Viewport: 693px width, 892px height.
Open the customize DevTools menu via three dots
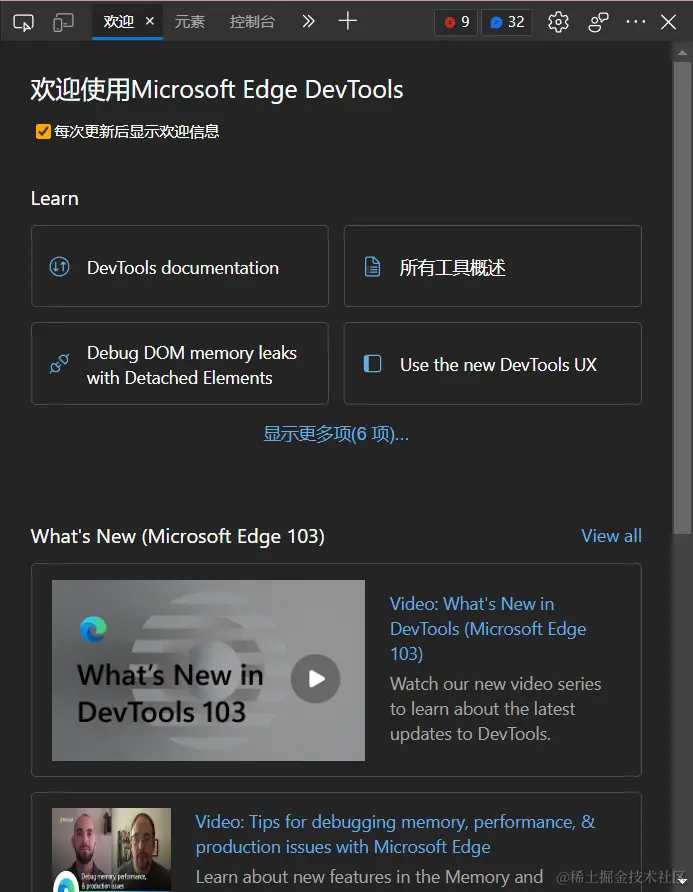tap(635, 21)
